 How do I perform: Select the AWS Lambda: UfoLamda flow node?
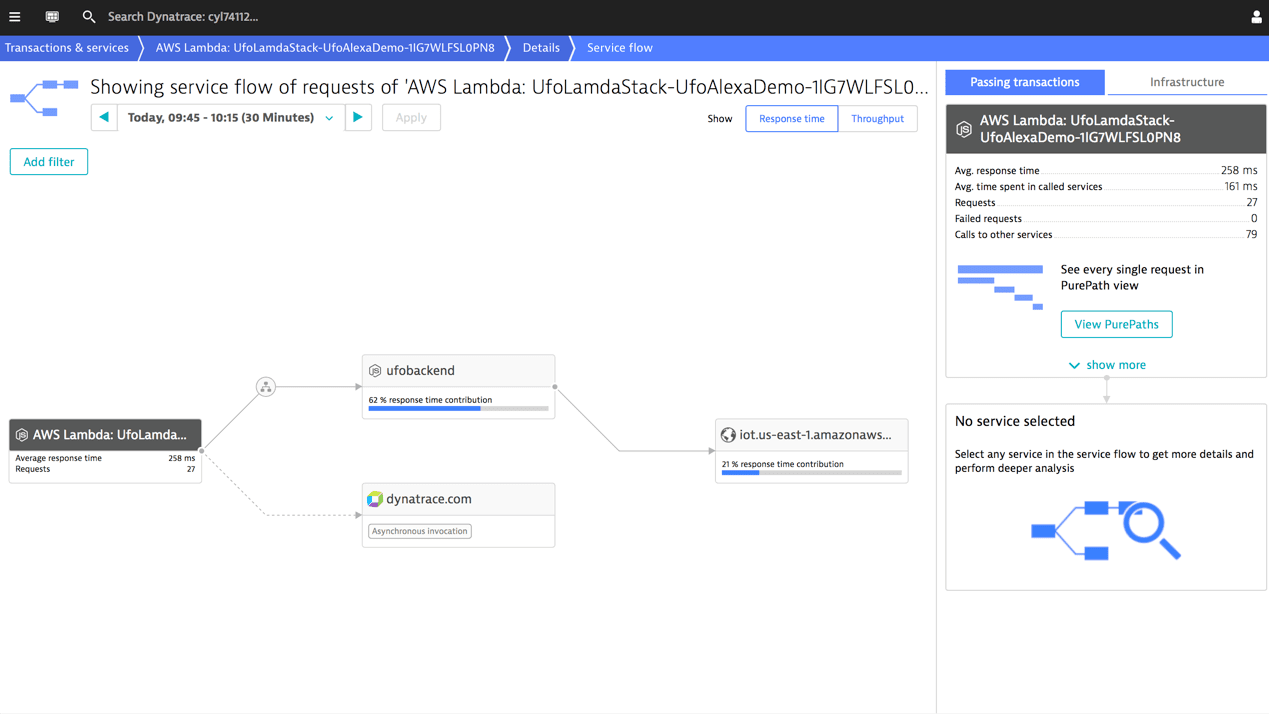pyautogui.click(x=105, y=451)
